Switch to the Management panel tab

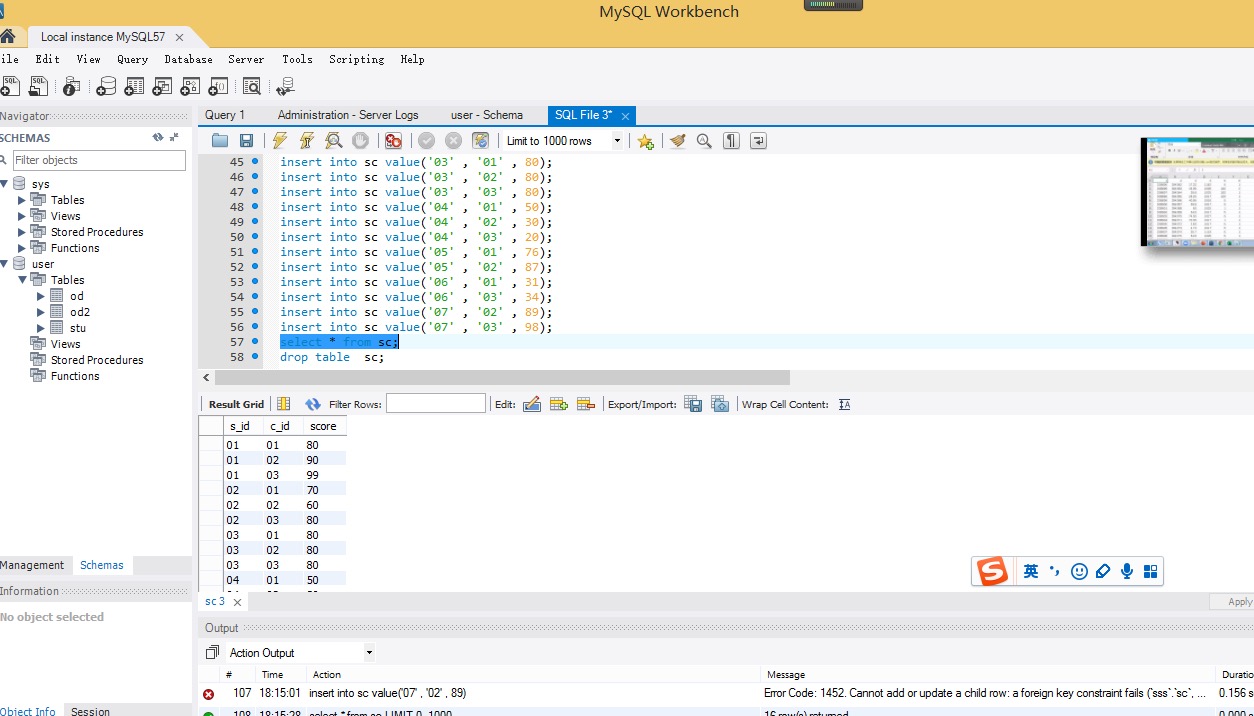(32, 565)
